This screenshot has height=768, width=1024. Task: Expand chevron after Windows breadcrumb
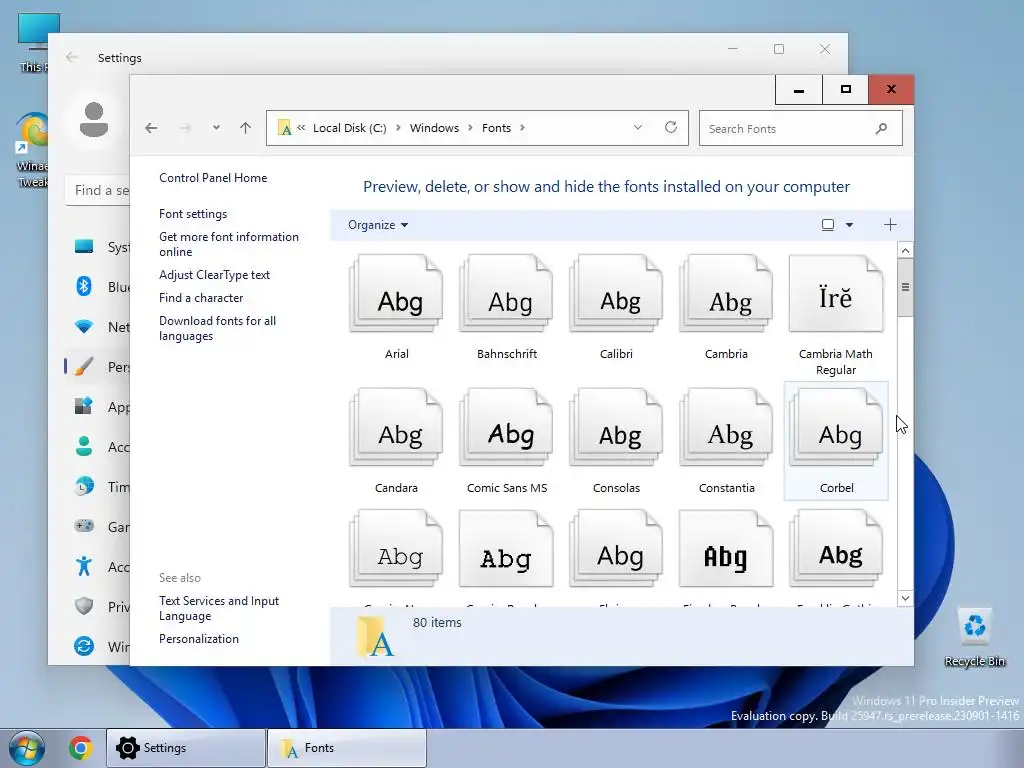[x=470, y=128]
